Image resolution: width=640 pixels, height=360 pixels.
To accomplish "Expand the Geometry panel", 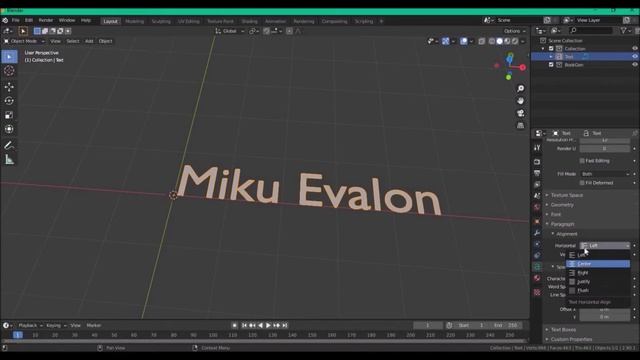I will pos(562,205).
